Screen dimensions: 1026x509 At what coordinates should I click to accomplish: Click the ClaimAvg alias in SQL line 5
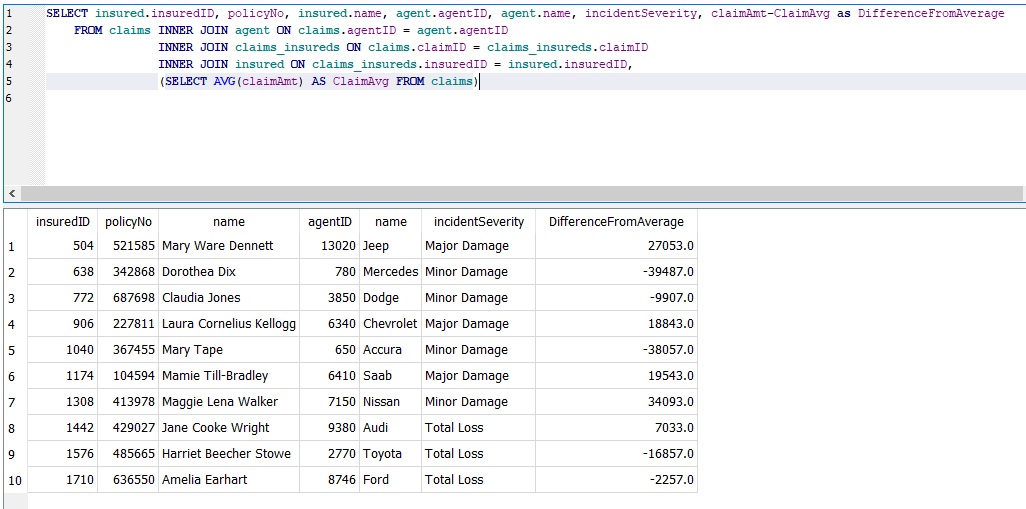[x=362, y=81]
